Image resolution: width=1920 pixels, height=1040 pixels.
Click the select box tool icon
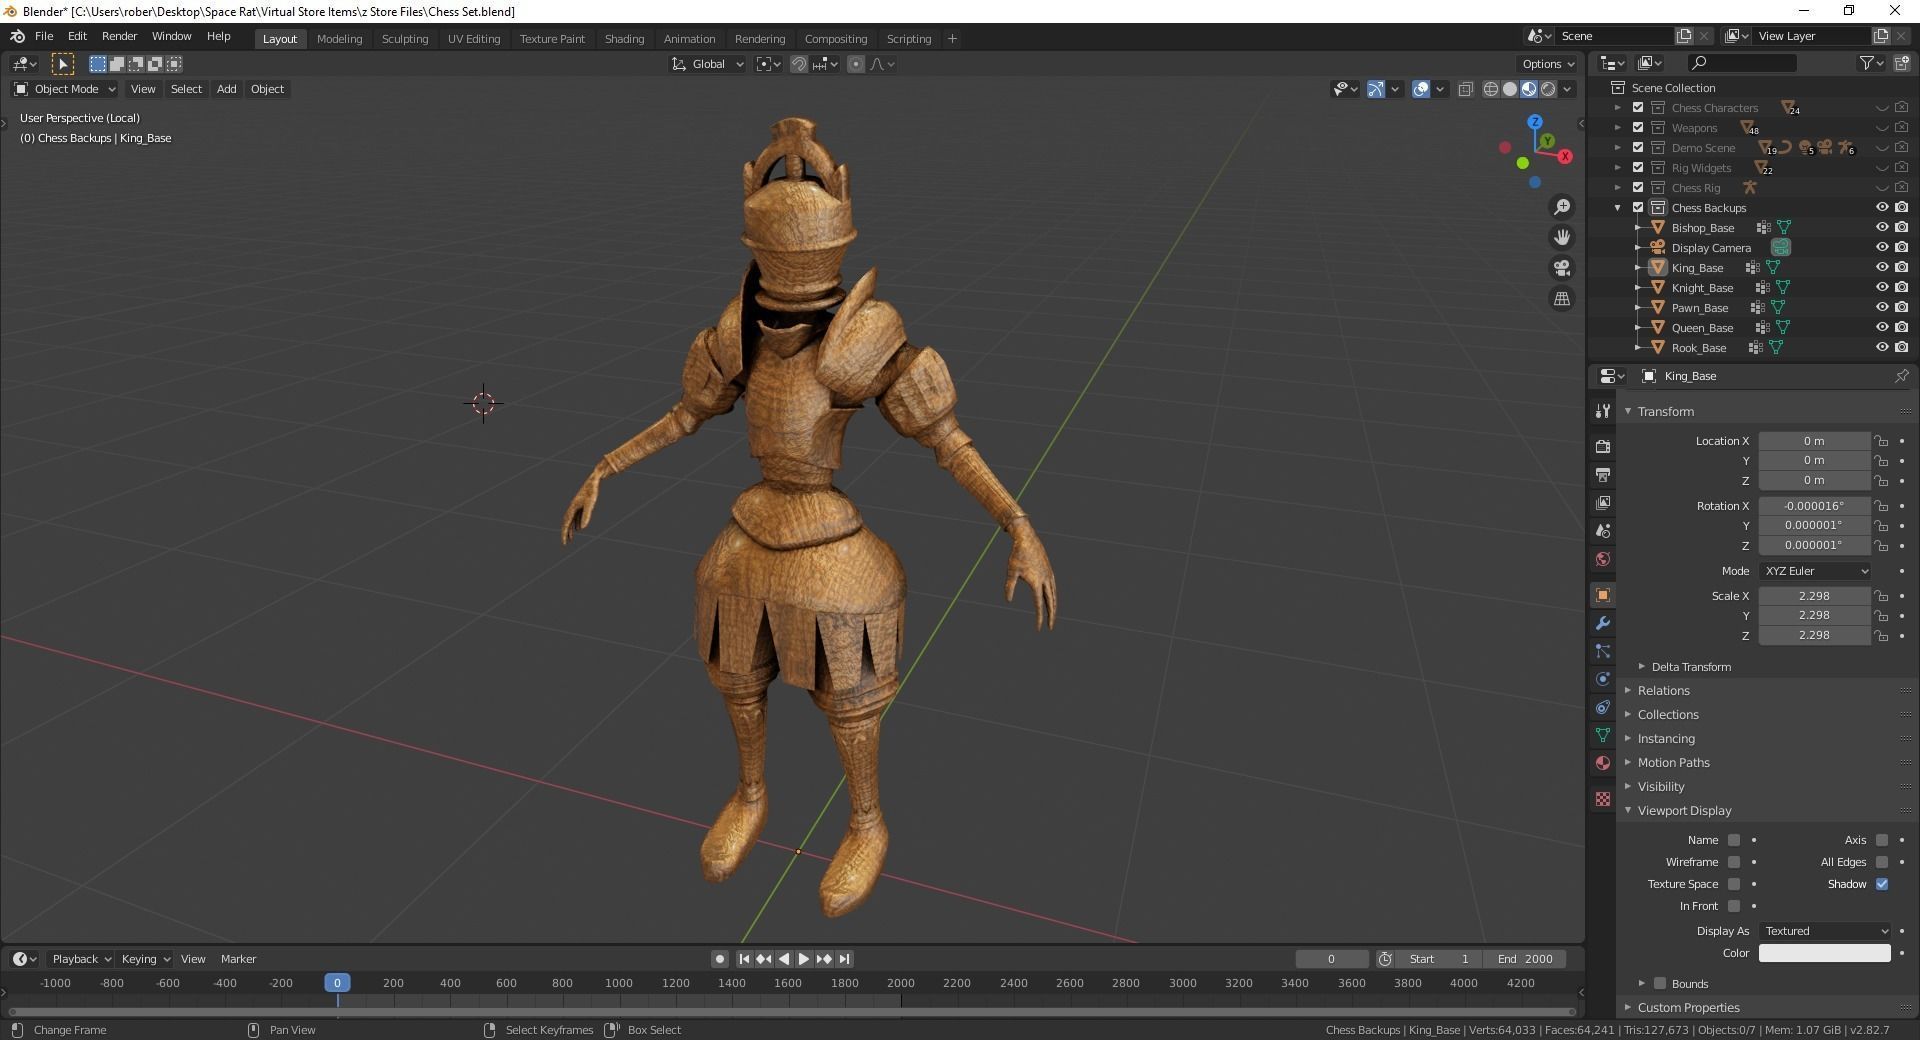tap(62, 64)
